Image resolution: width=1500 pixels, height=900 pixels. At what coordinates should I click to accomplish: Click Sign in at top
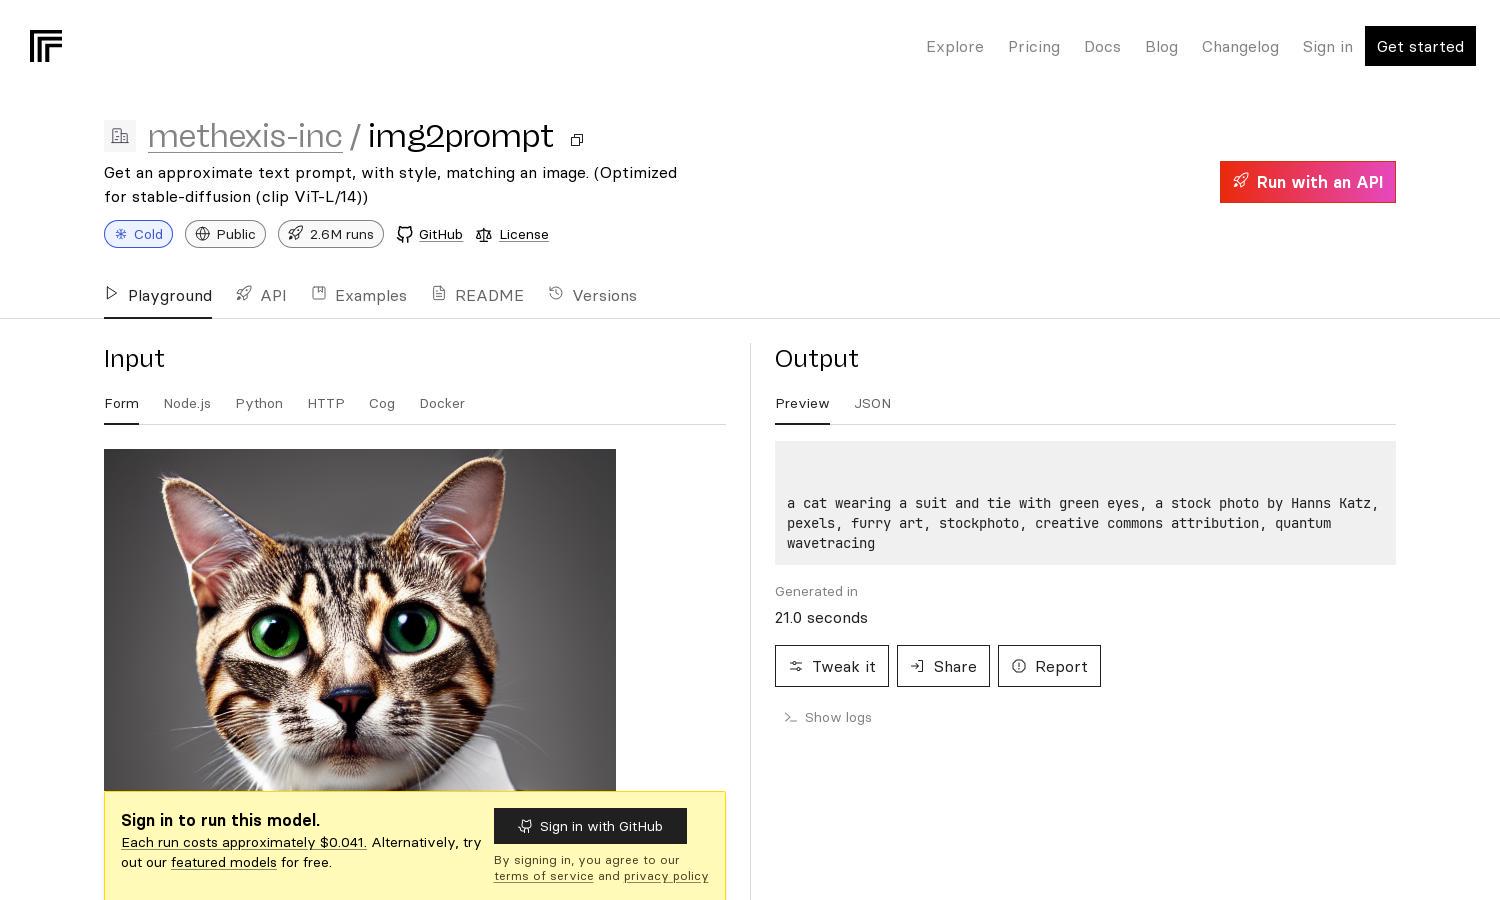coord(1327,47)
